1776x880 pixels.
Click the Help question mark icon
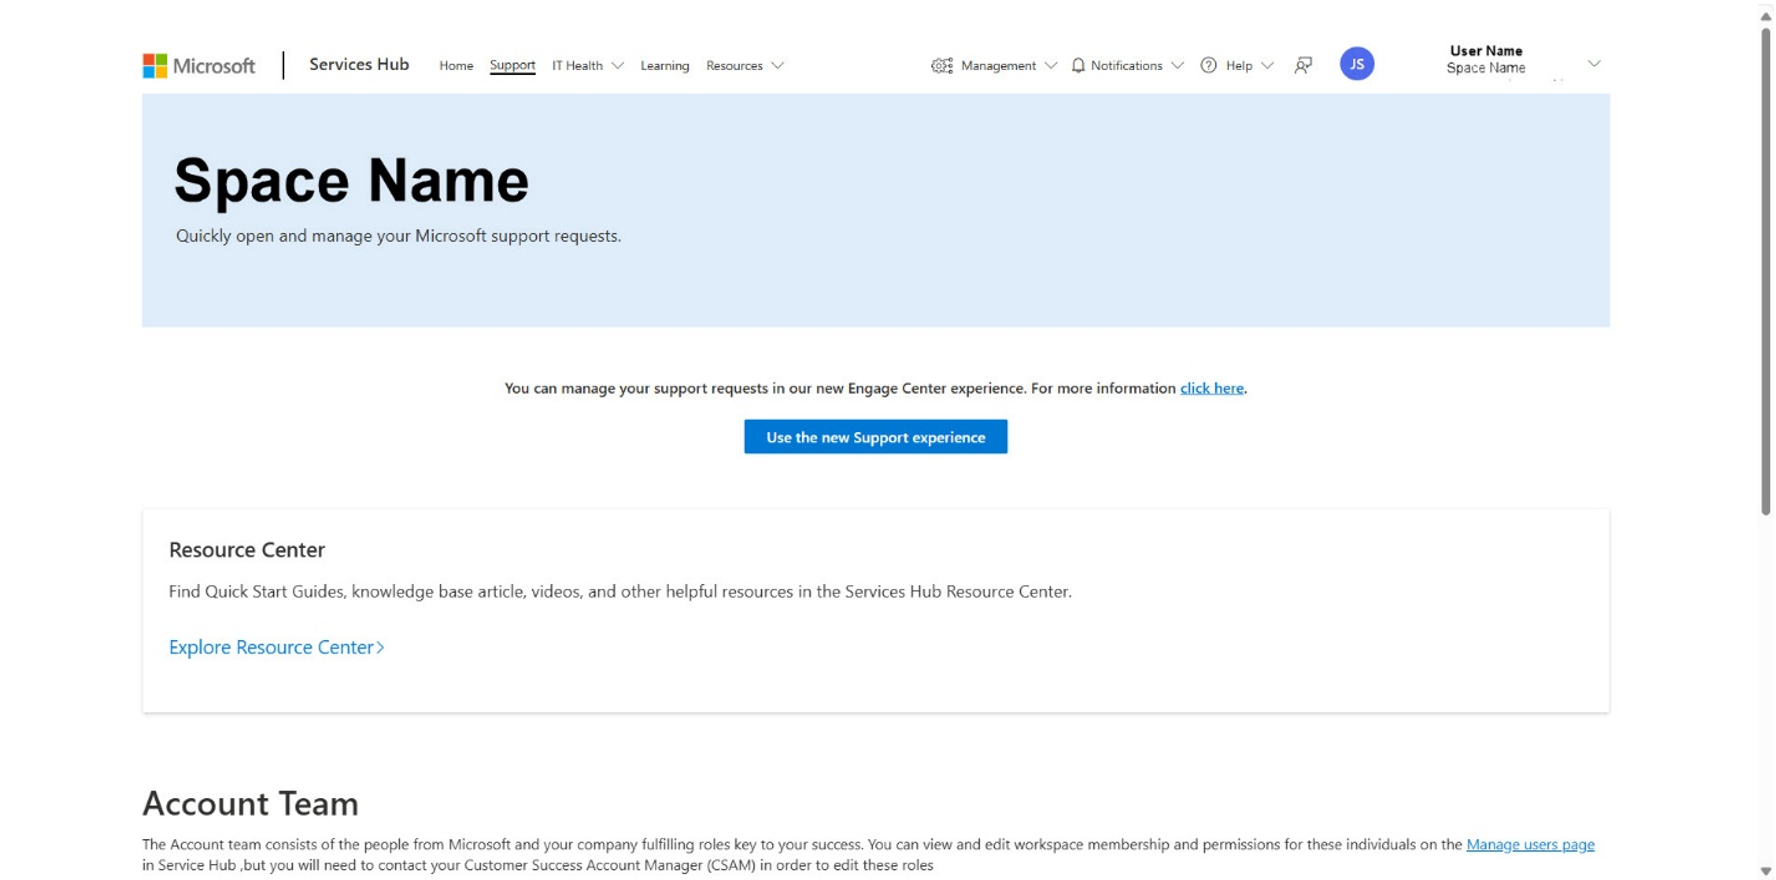point(1208,65)
